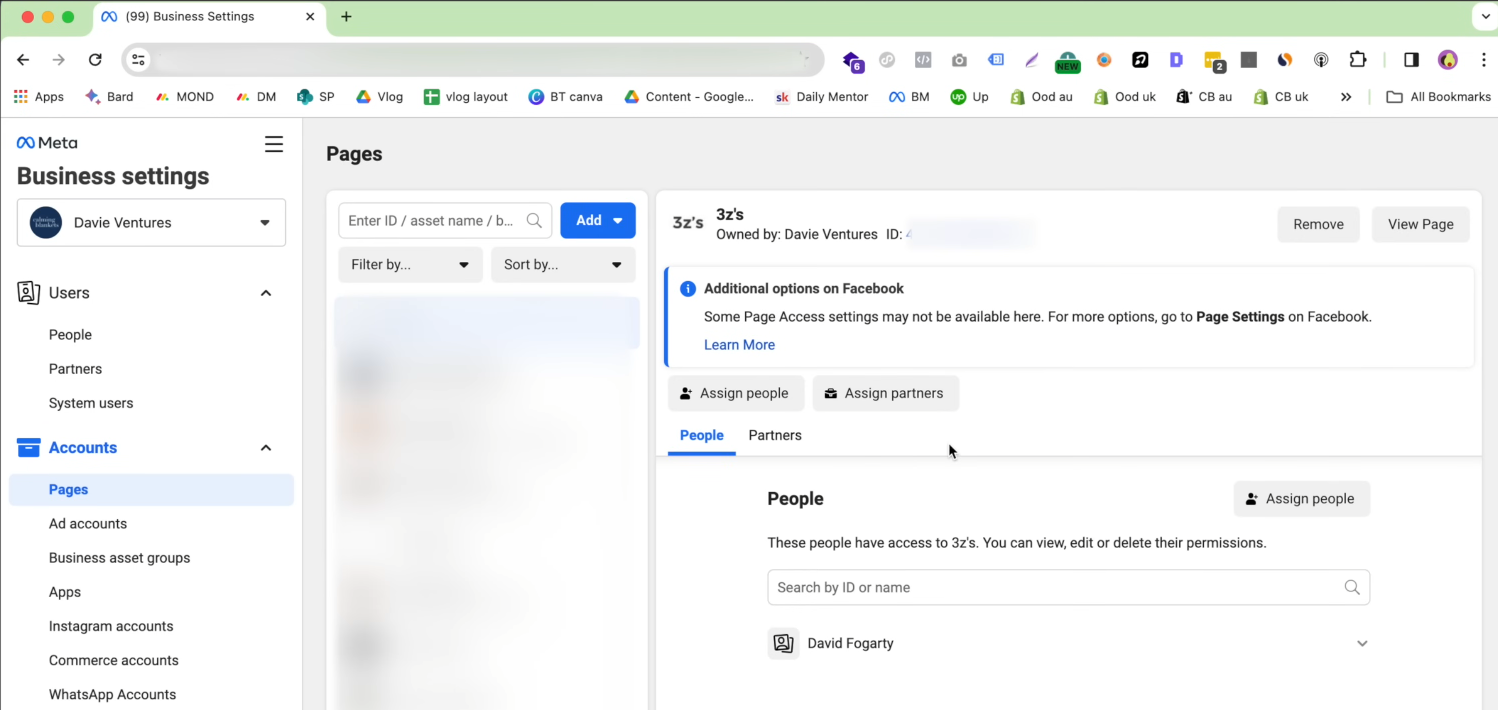1498x710 pixels.
Task: Open the Daily Mentor bookmark
Action: [x=822, y=97]
